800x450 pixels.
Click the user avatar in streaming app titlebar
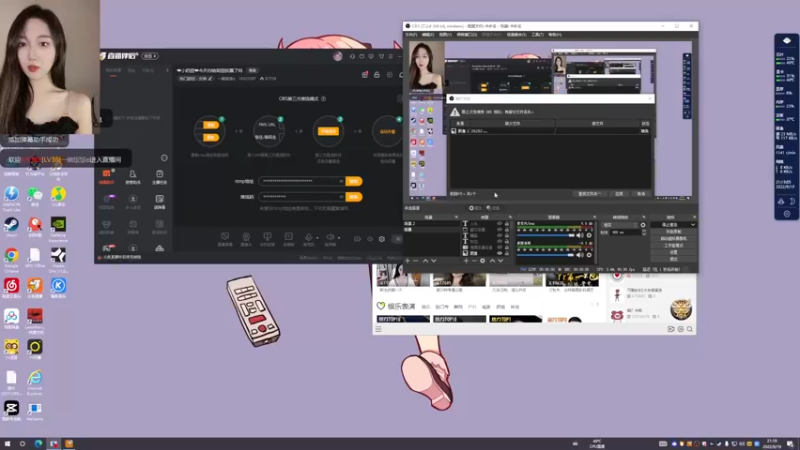point(338,56)
